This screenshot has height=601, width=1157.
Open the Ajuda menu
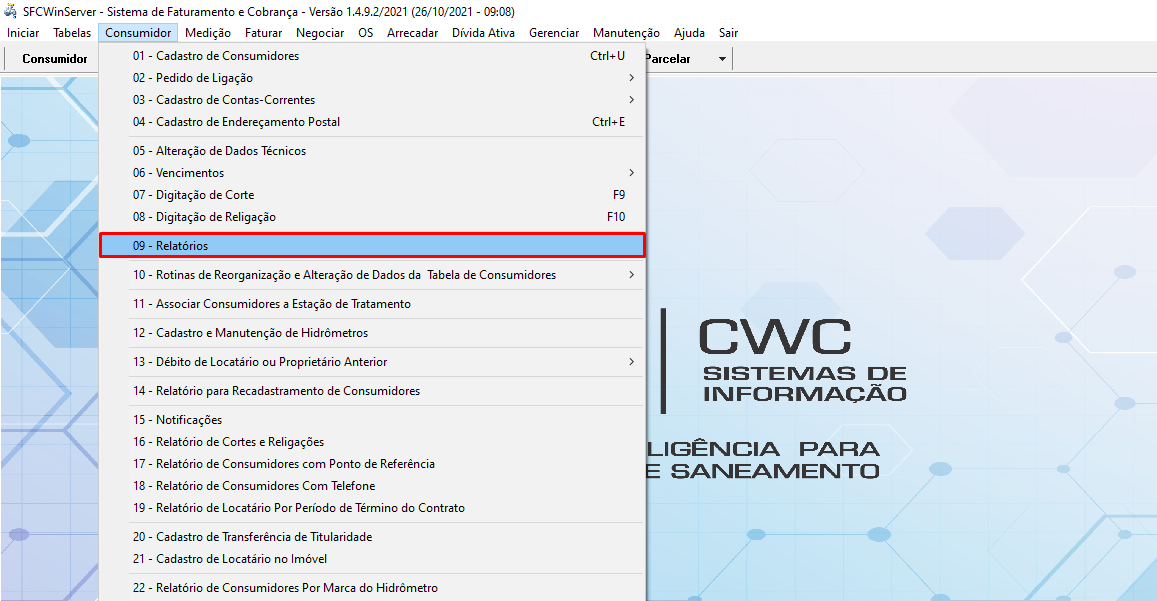[689, 32]
